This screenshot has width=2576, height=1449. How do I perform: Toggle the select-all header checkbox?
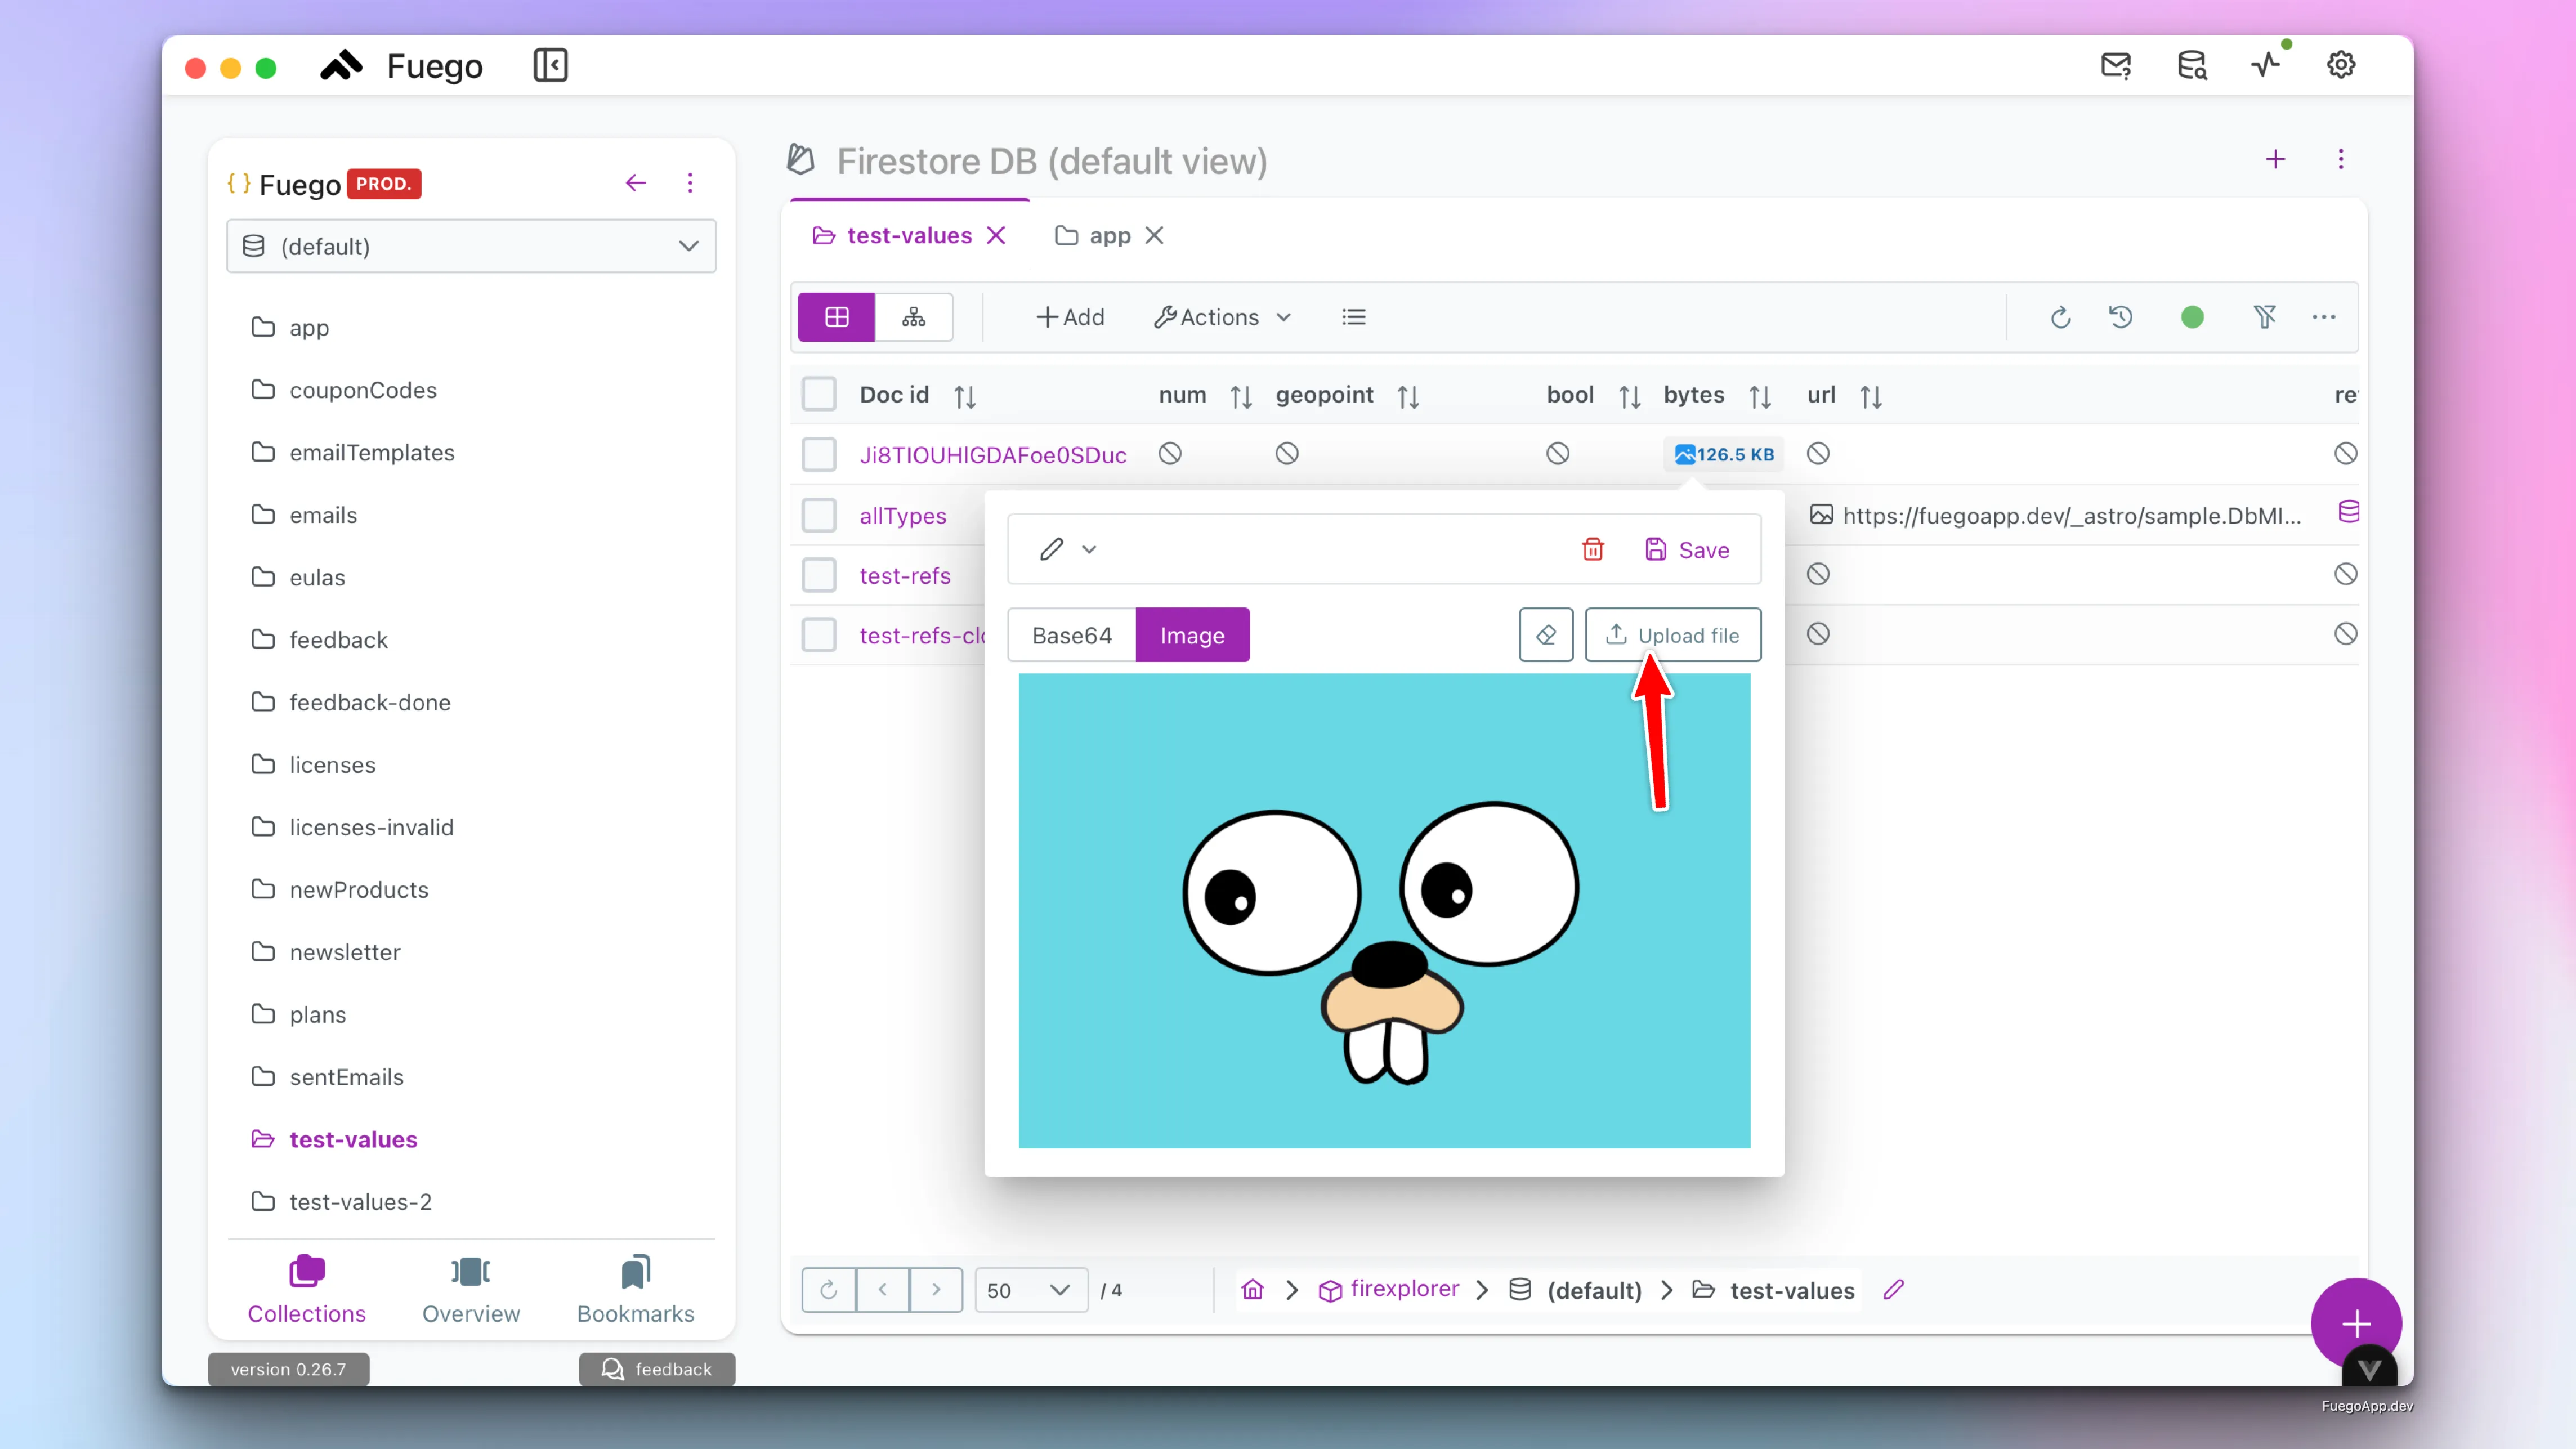pyautogui.click(x=818, y=394)
